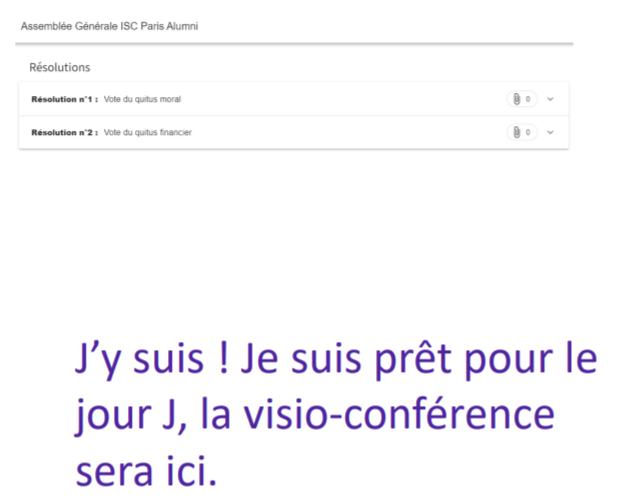The width and height of the screenshot is (641, 501).
Task: Click the purple text "sera ici."
Action: point(146,471)
